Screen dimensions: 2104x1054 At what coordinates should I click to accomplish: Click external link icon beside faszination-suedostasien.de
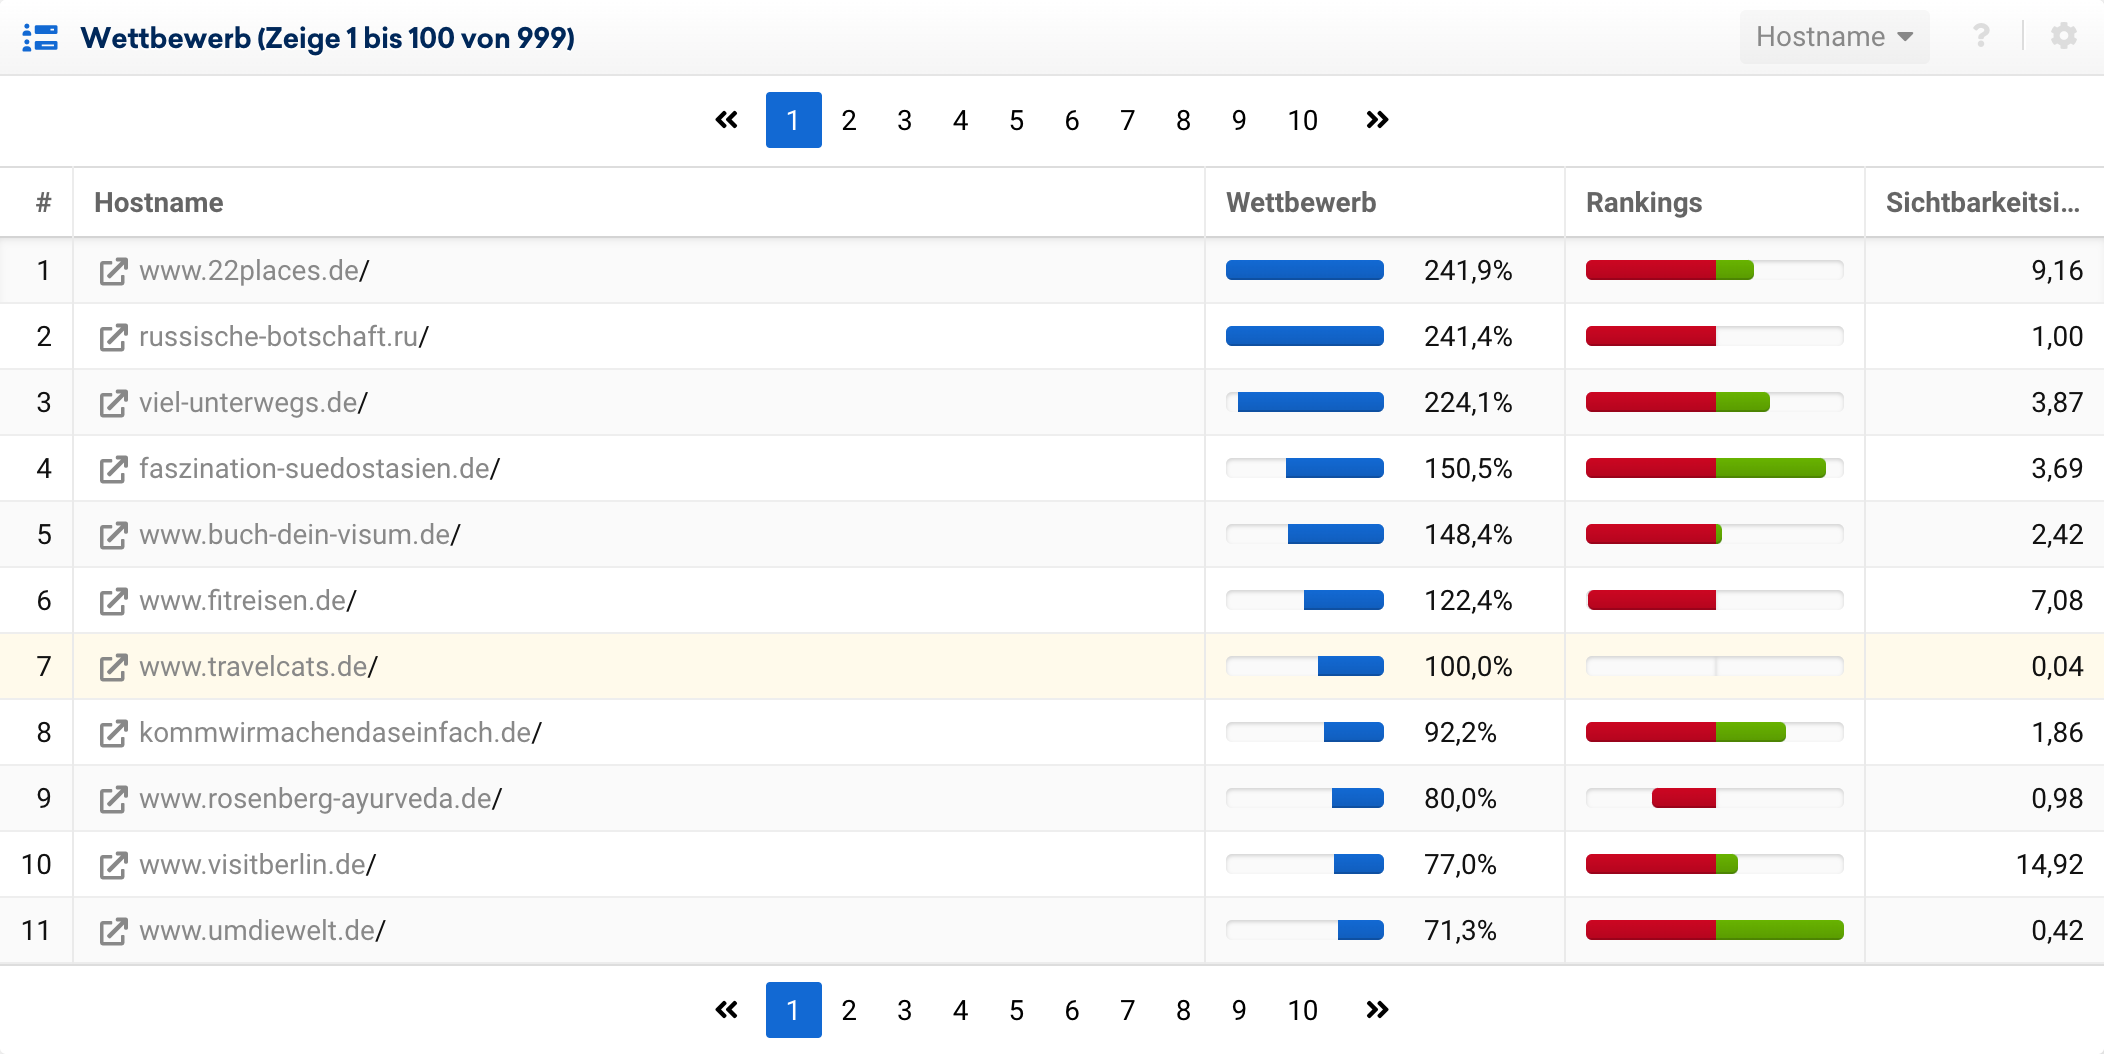coord(113,469)
